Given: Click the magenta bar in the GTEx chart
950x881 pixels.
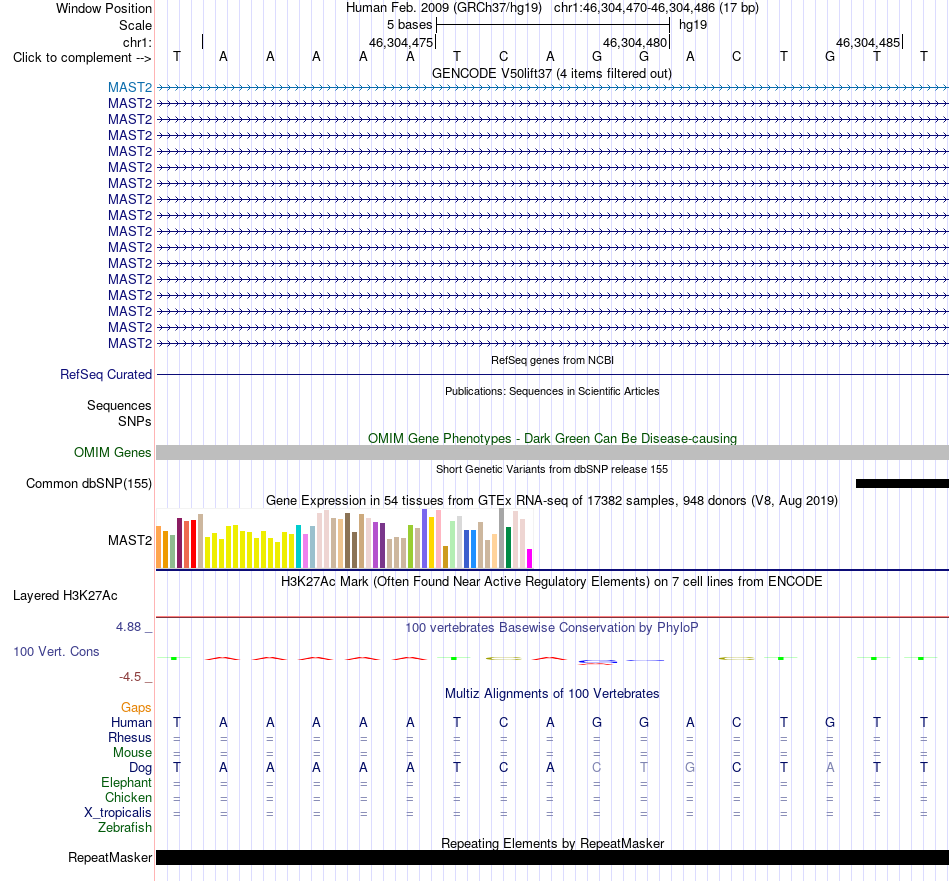Looking at the screenshot, I should click(530, 558).
